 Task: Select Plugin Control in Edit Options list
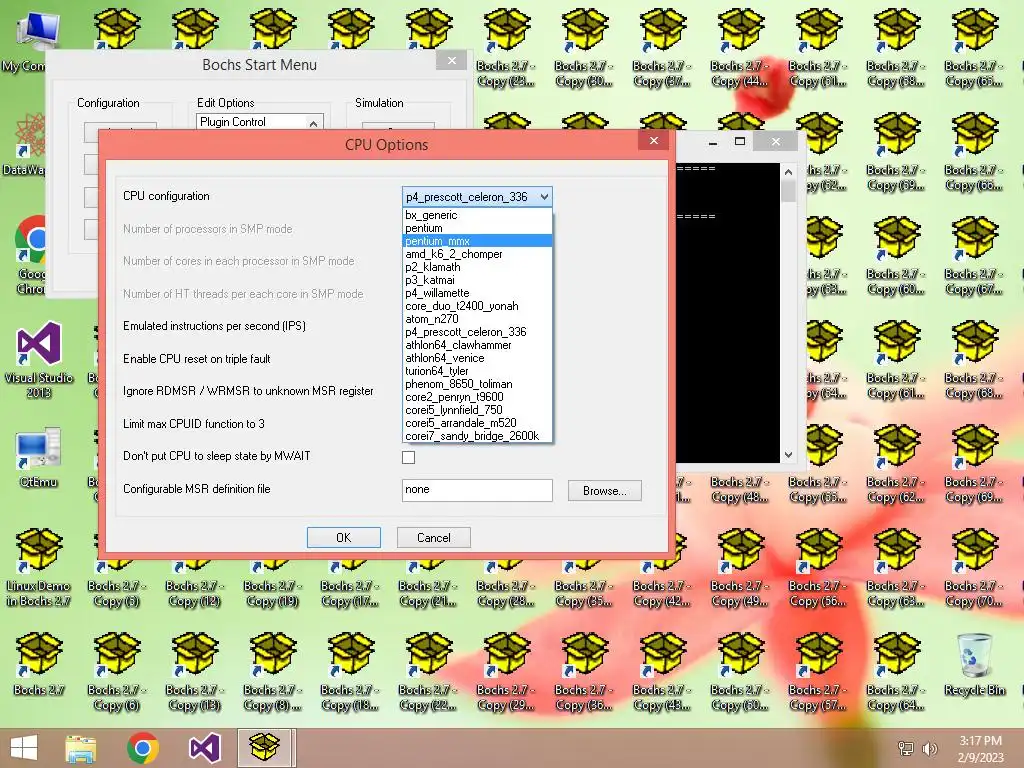251,122
